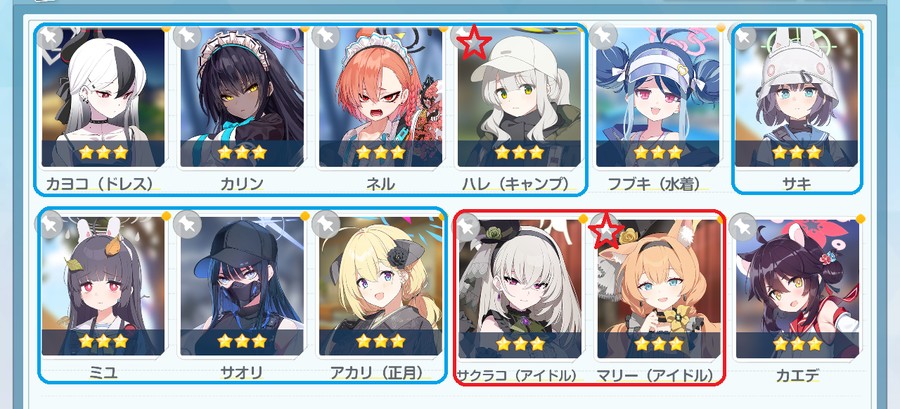Toggle the pin icon on ミユ card
The width and height of the screenshot is (900, 409).
[50, 224]
